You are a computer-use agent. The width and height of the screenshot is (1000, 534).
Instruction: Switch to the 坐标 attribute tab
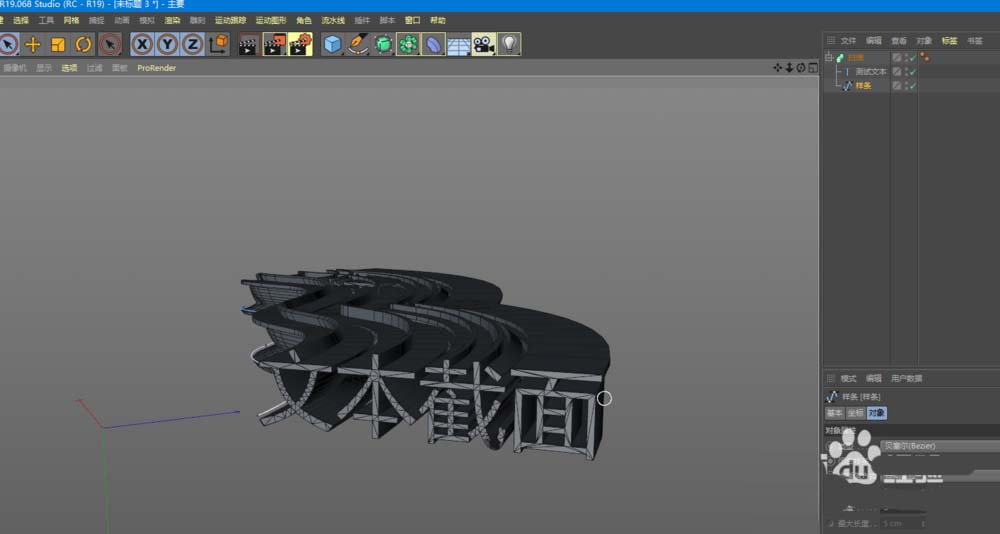(x=855, y=413)
